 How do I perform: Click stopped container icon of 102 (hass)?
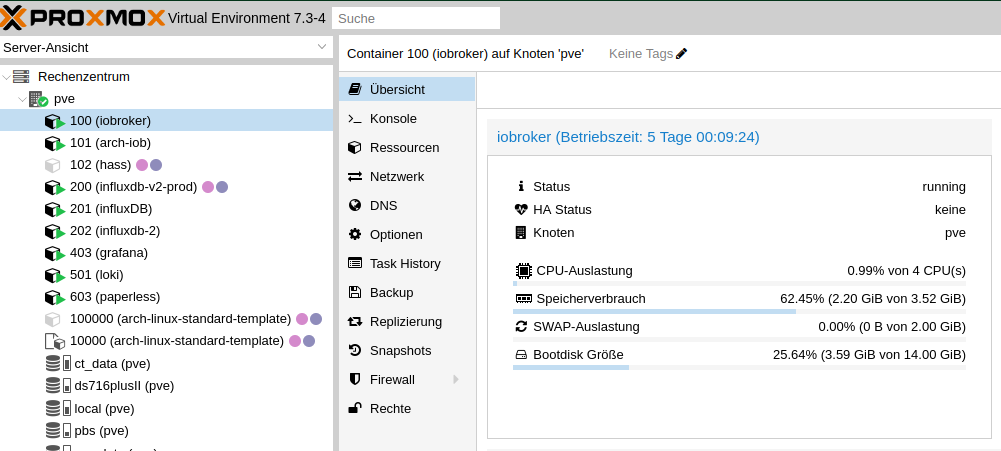tap(52, 165)
